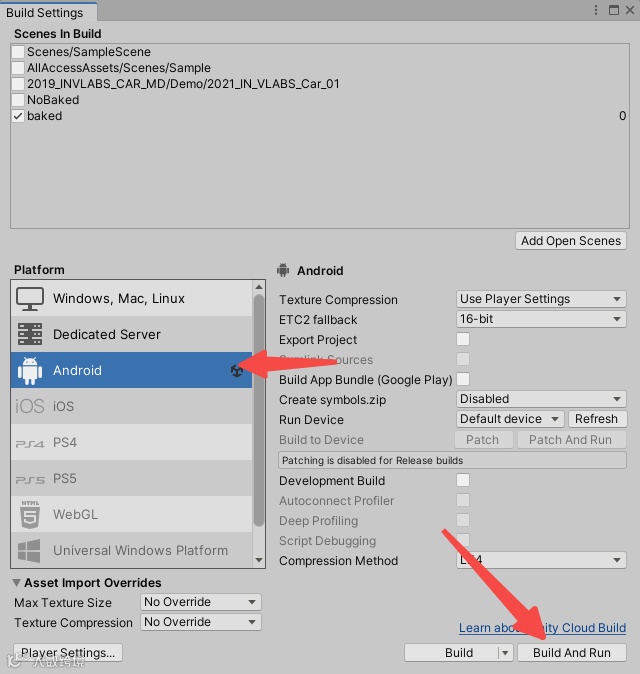The height and width of the screenshot is (674, 640).
Task: Click the Refresh devices button
Action: tap(597, 419)
